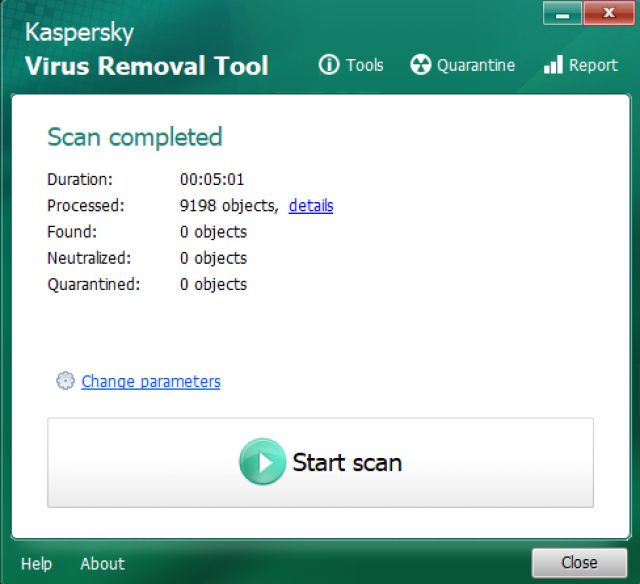Click the Kaspersky Virus Removal Tool title
The image size is (640, 584).
pos(146,50)
